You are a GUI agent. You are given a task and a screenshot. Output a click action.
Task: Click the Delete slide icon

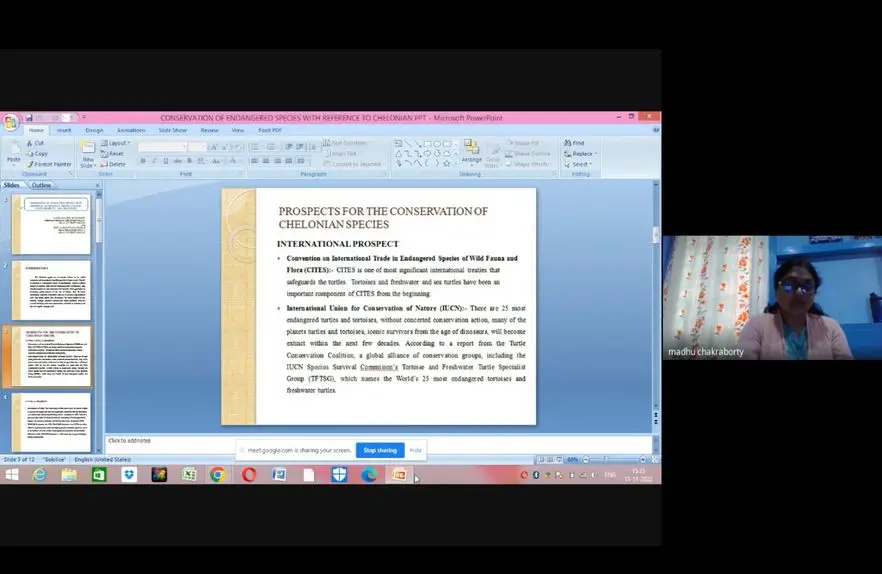tap(116, 164)
